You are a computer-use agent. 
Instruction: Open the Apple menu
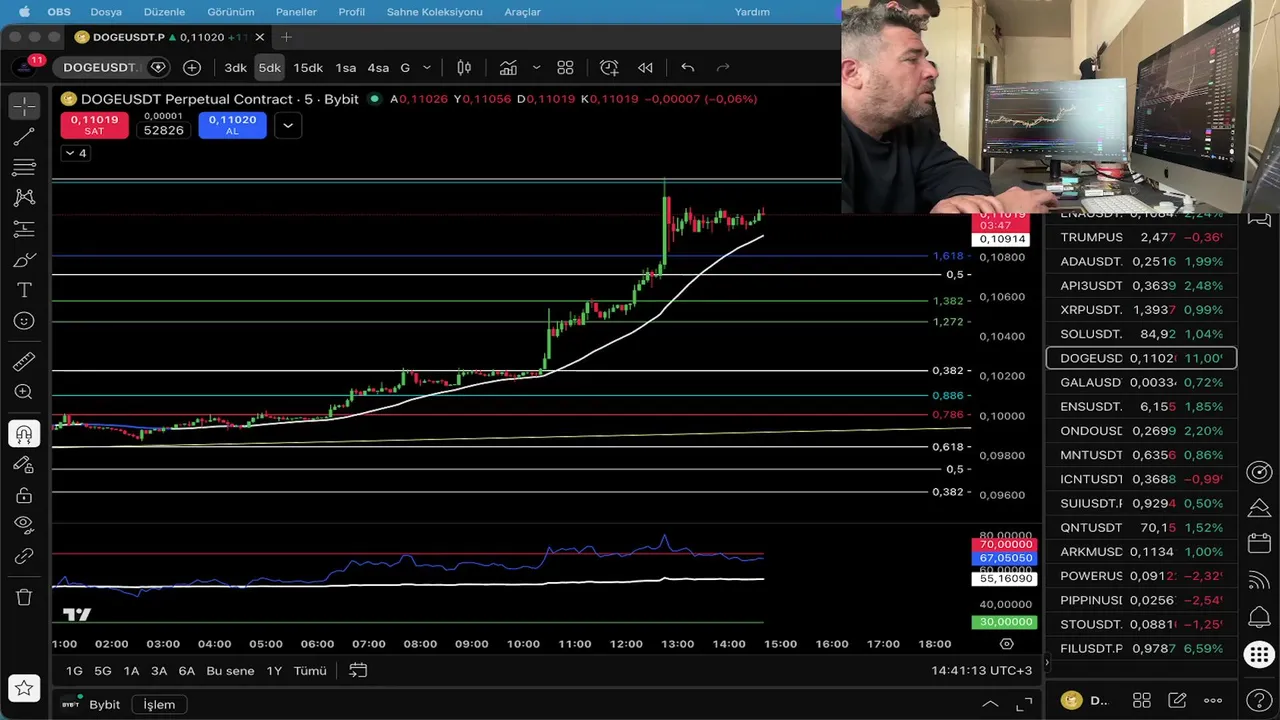(24, 12)
